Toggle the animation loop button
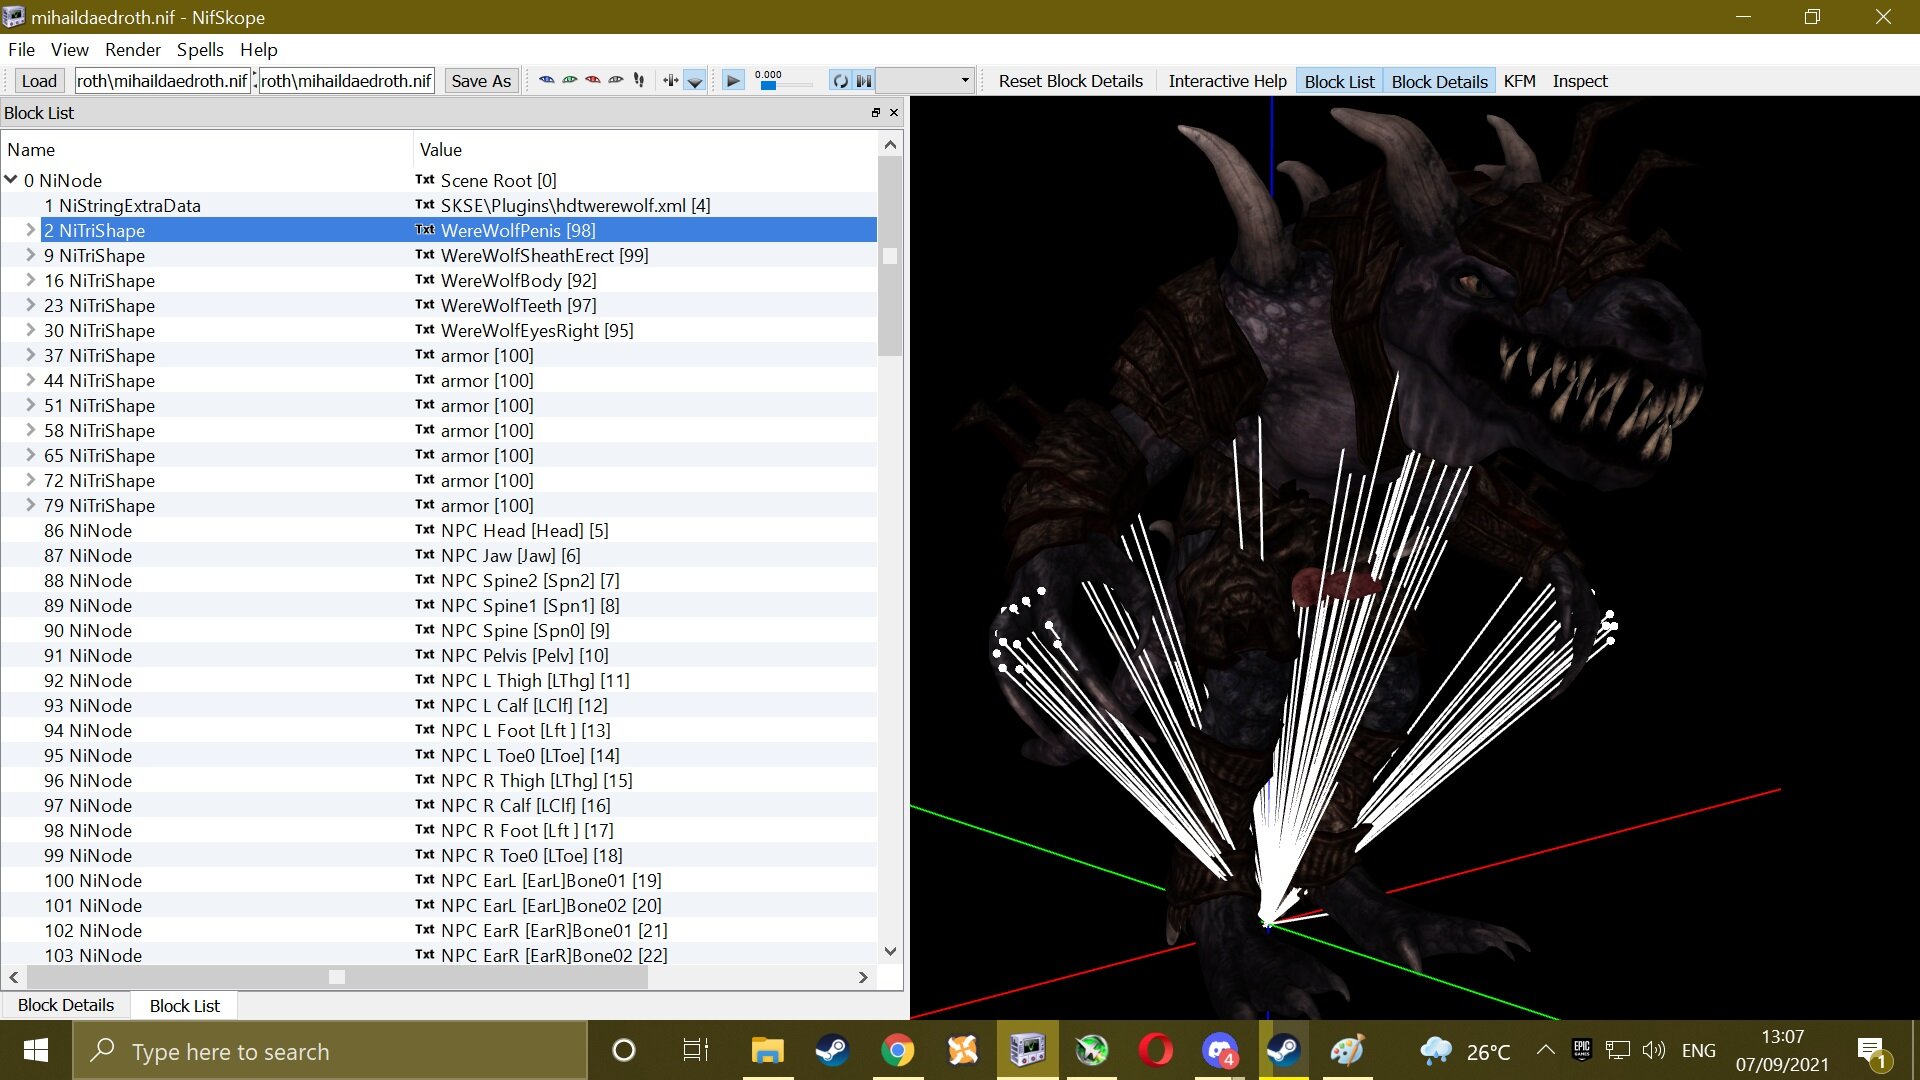The height and width of the screenshot is (1080, 1920). [x=840, y=80]
